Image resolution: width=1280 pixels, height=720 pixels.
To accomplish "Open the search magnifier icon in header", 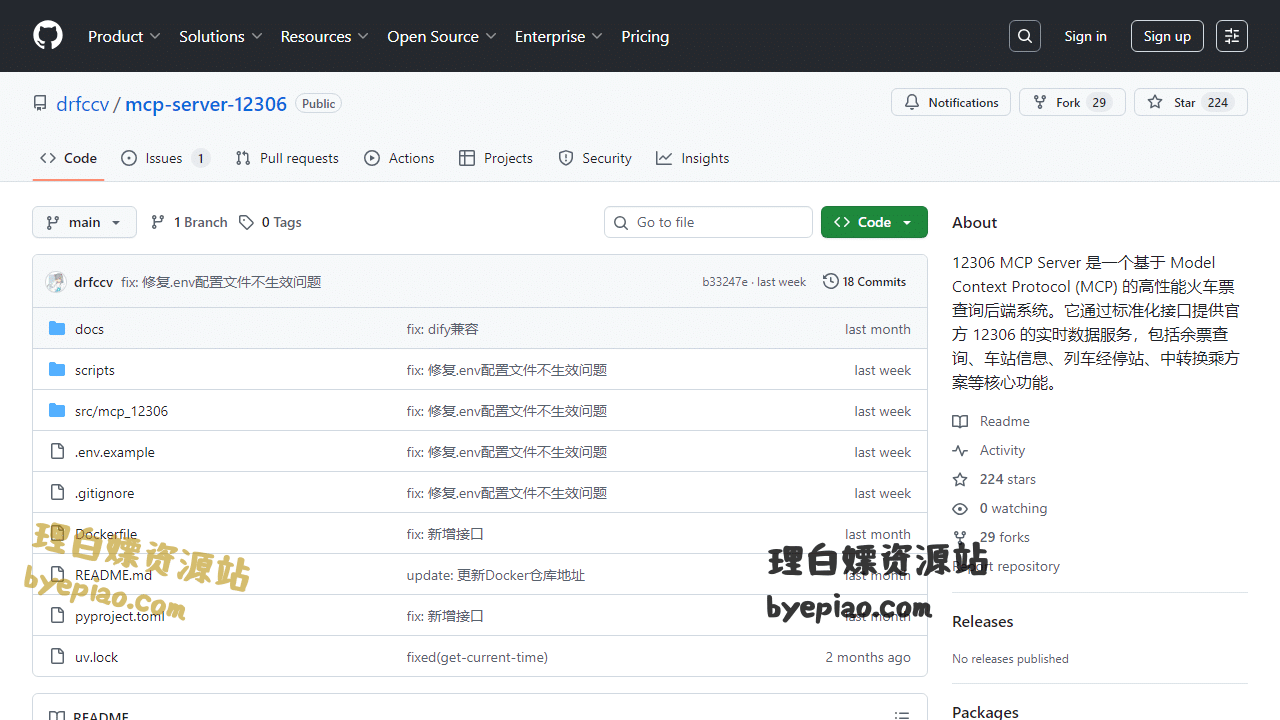I will (1025, 36).
